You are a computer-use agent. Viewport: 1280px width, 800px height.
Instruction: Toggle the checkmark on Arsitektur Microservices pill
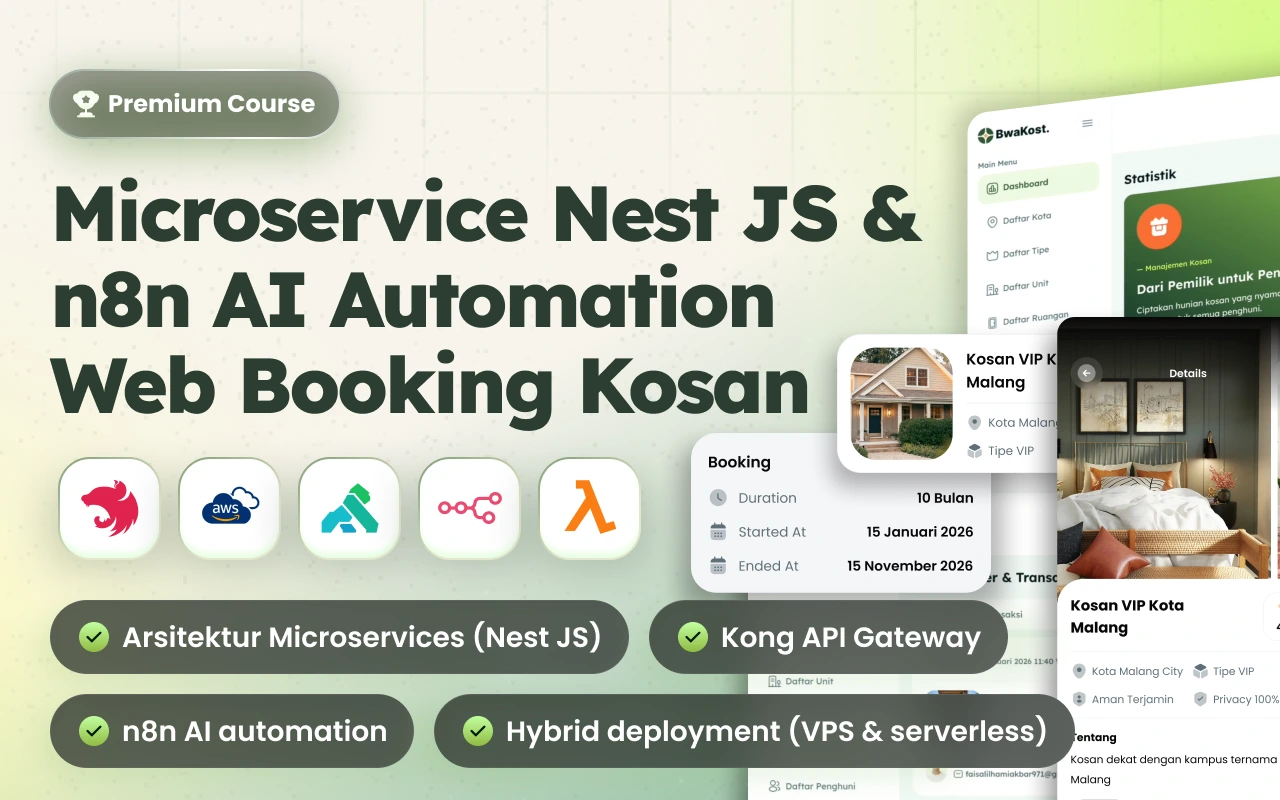93,637
